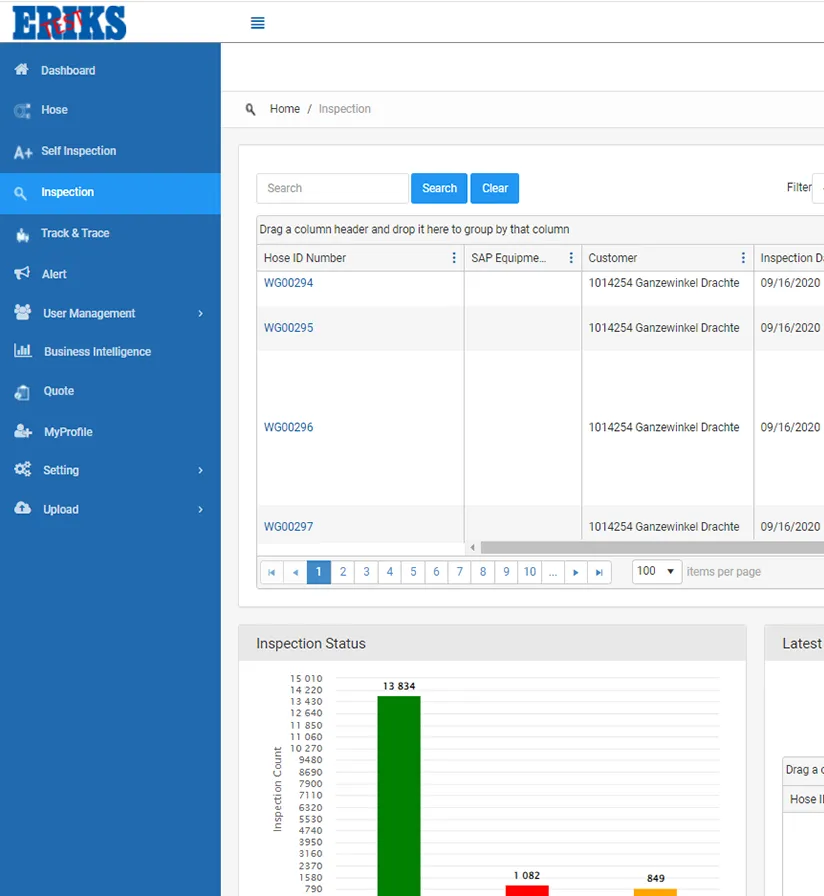Click the hamburger menu icon
Viewport: 824px width, 896px height.
pos(257,23)
